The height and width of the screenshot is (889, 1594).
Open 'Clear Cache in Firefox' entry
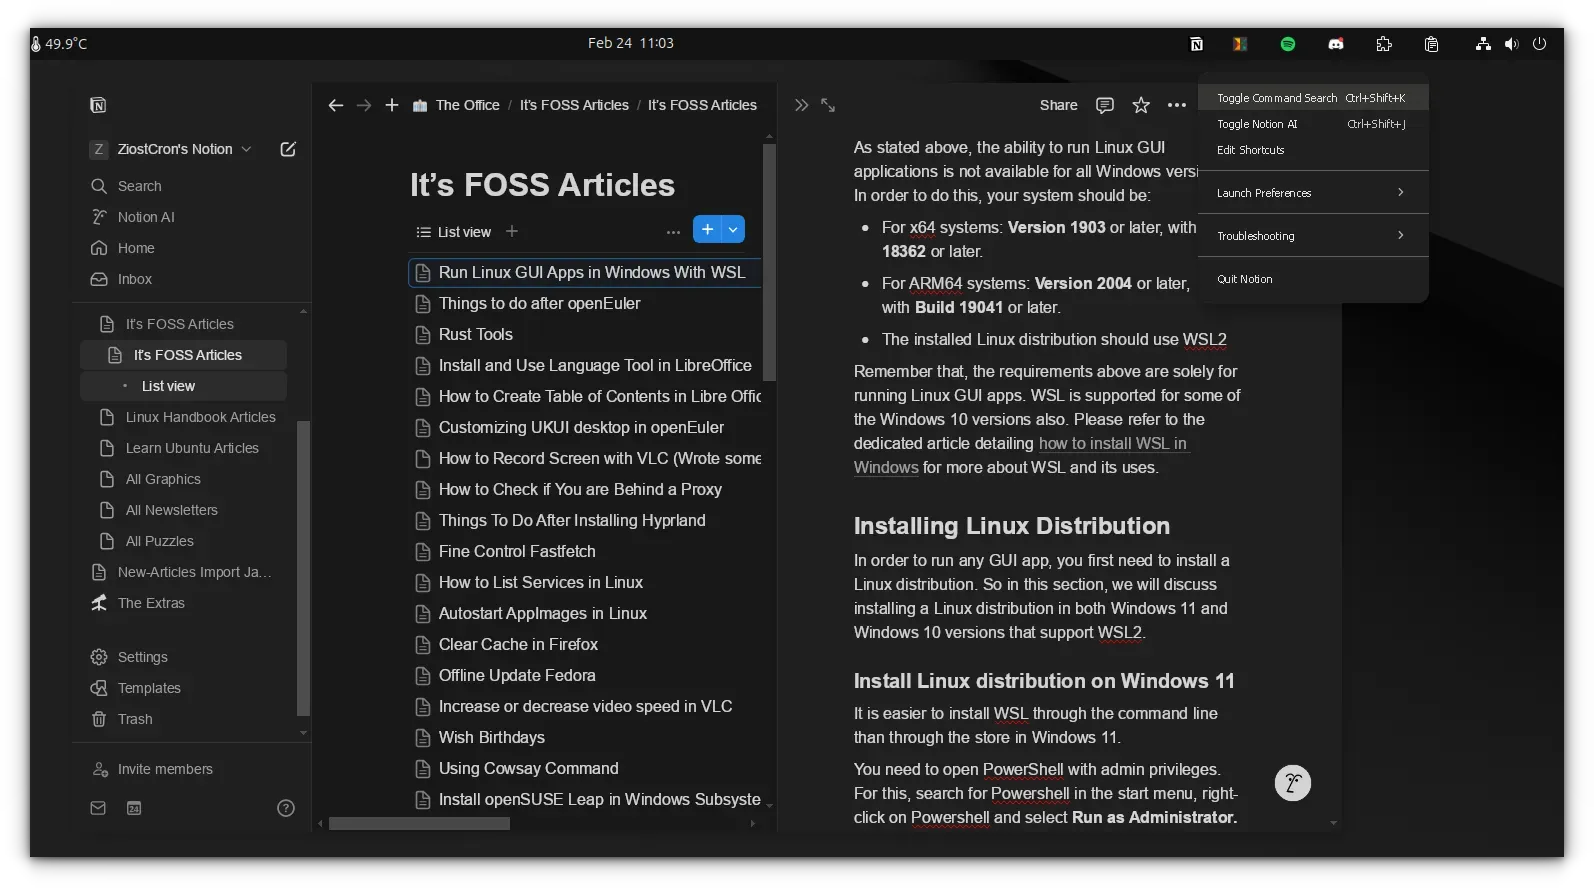click(518, 644)
